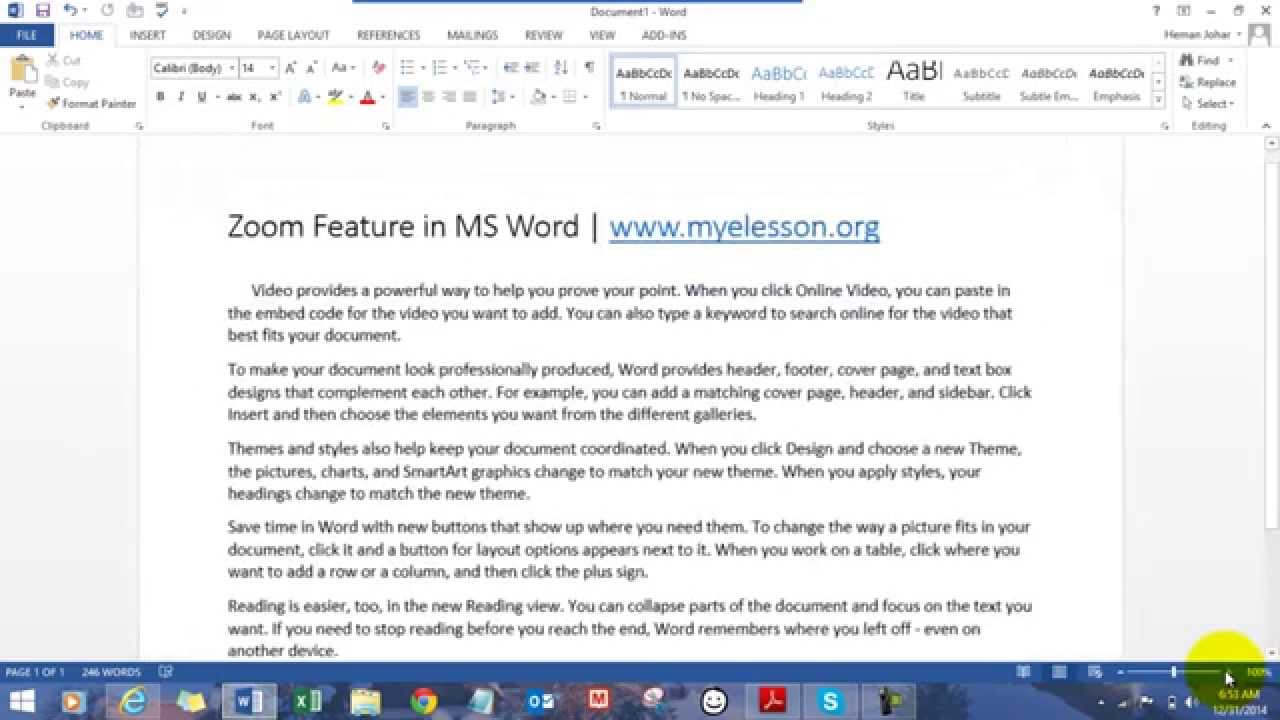Click the zoom slider handle

coord(1174,672)
